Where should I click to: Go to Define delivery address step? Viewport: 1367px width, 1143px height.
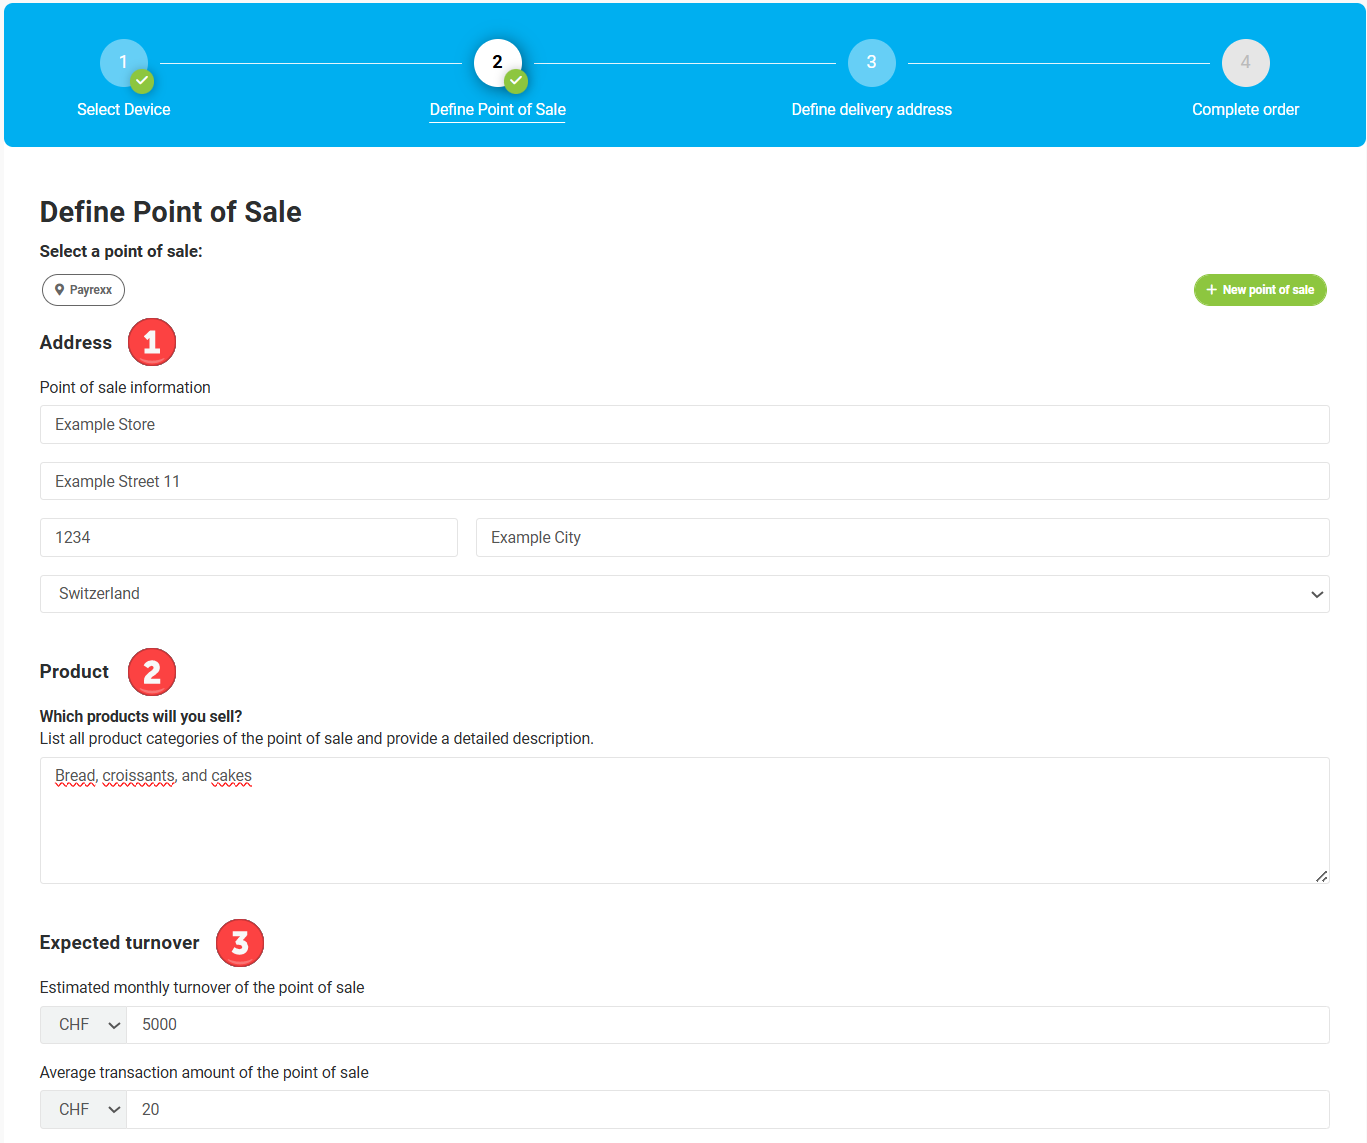coord(871,110)
